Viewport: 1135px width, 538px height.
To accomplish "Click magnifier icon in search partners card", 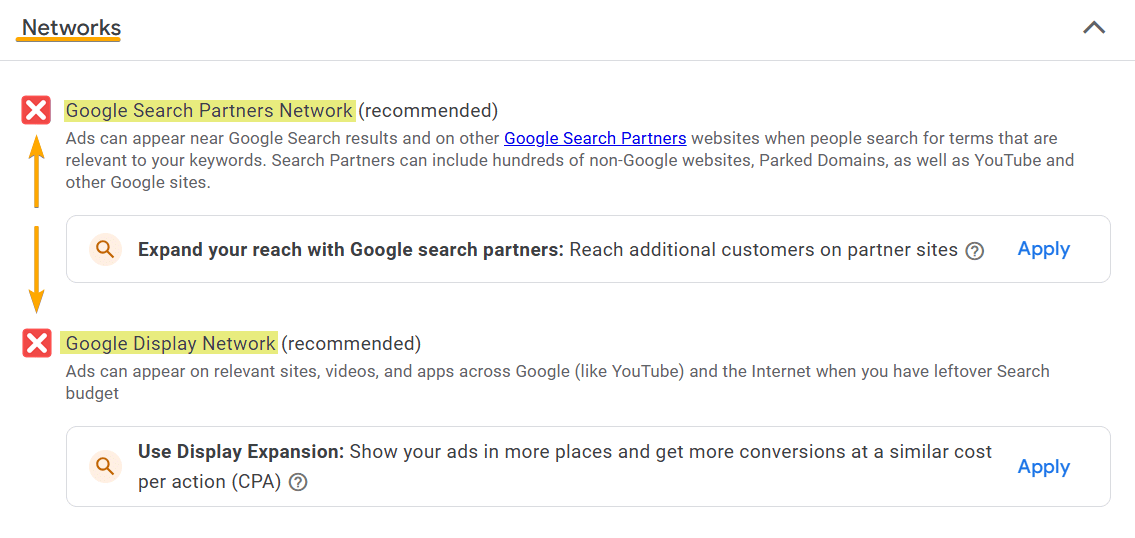I will pyautogui.click(x=104, y=249).
